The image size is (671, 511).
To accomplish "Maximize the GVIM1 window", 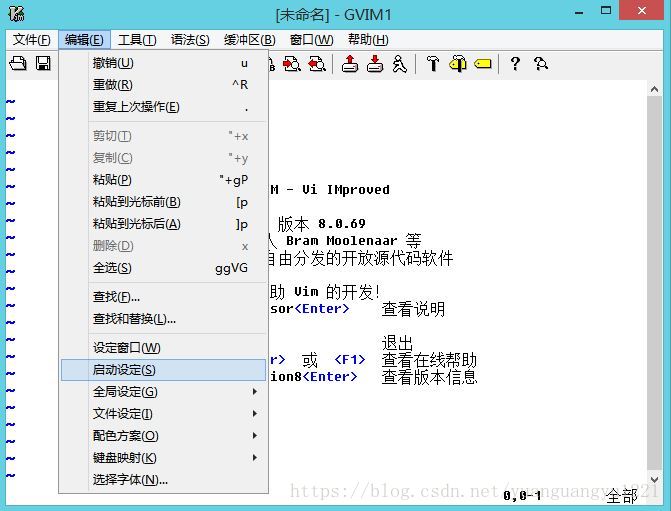I will click(606, 11).
